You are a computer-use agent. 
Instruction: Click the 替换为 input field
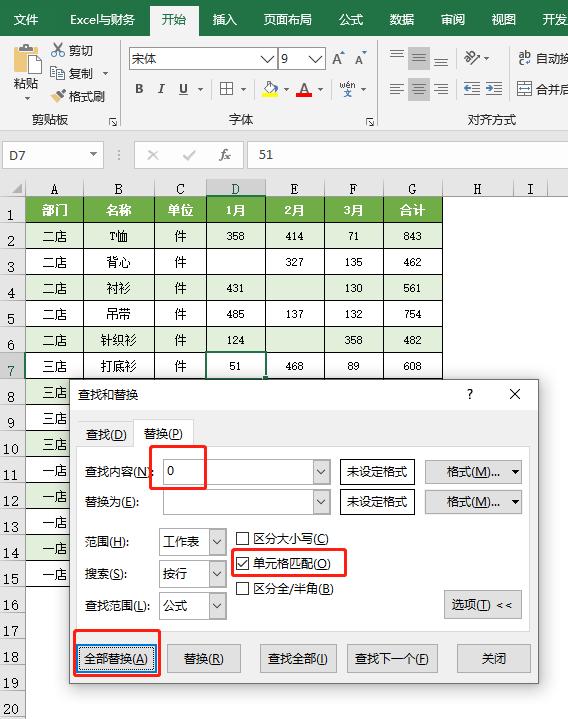pyautogui.click(x=238, y=502)
